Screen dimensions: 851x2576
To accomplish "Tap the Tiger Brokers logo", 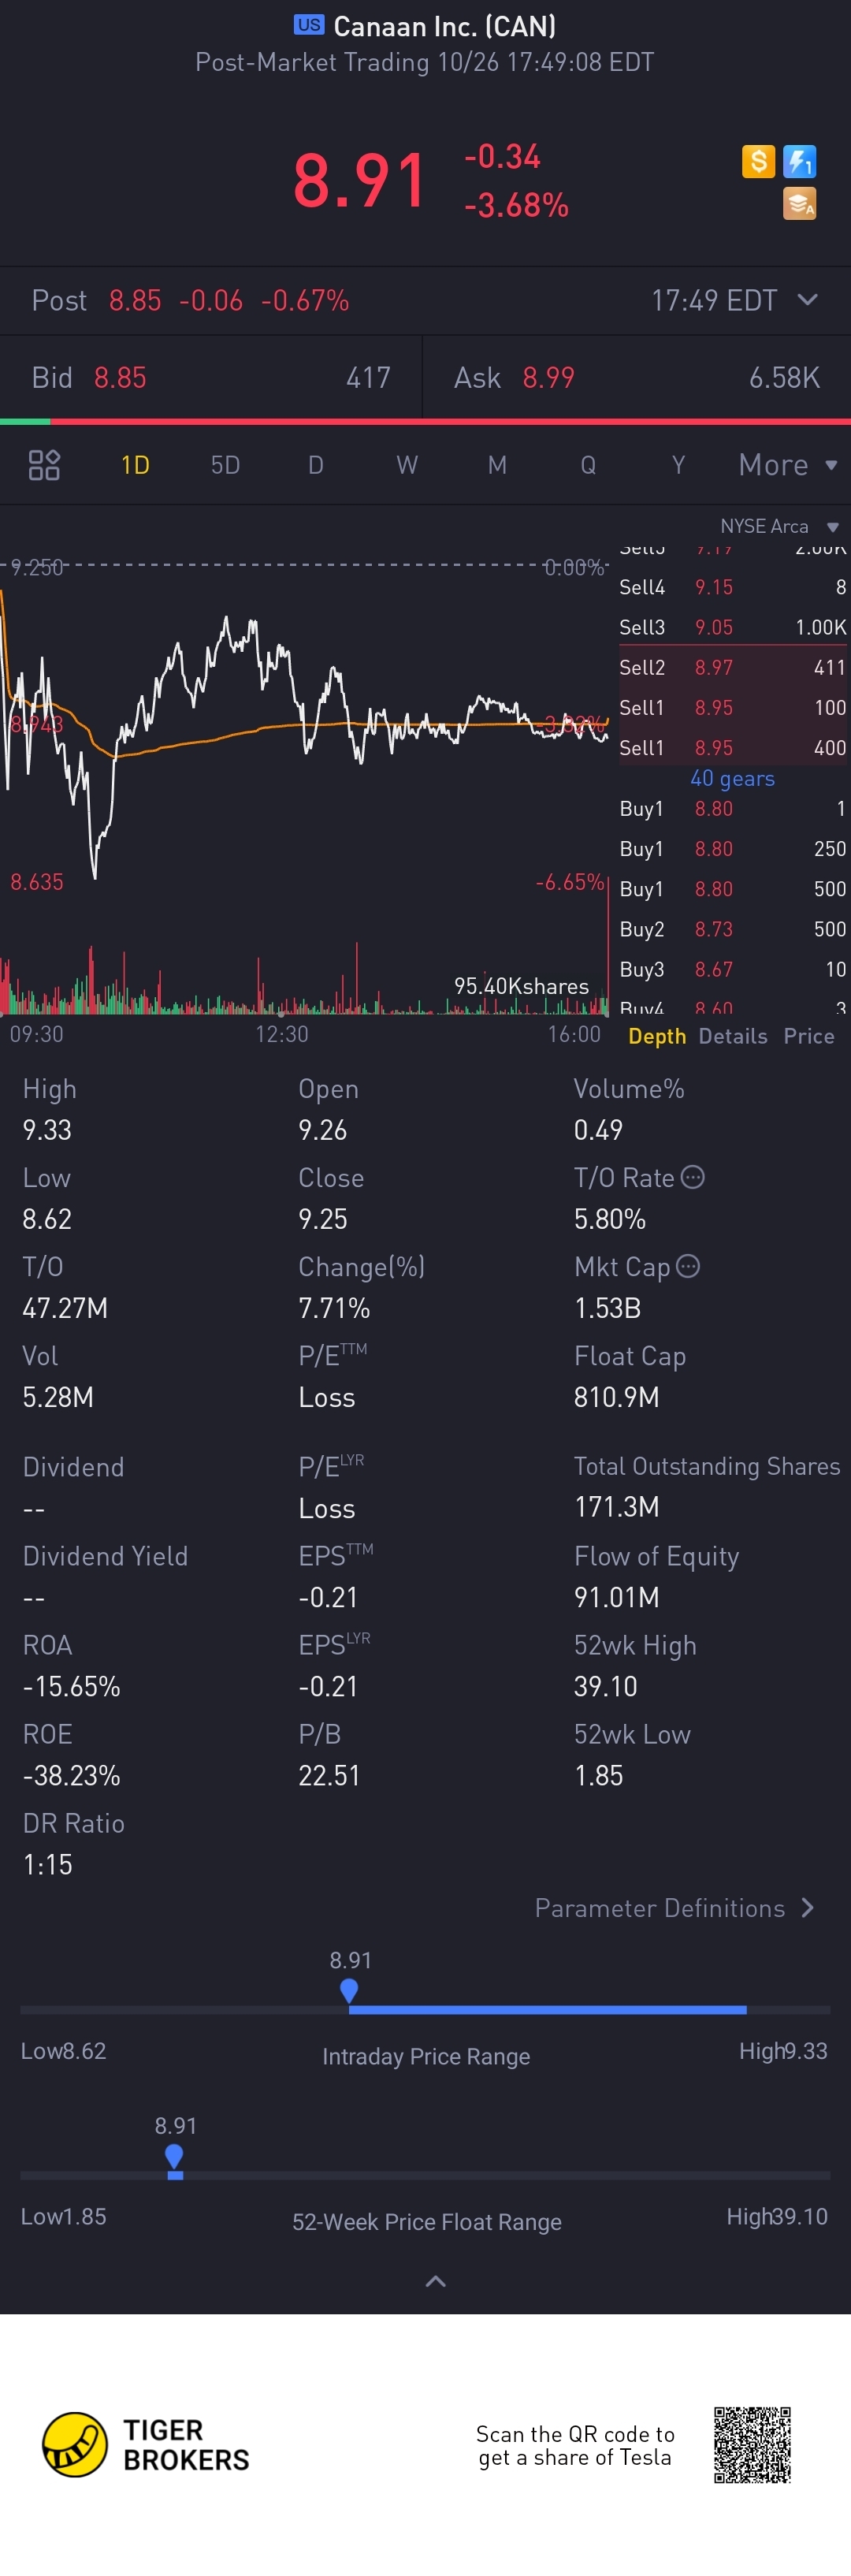I will coord(146,2444).
